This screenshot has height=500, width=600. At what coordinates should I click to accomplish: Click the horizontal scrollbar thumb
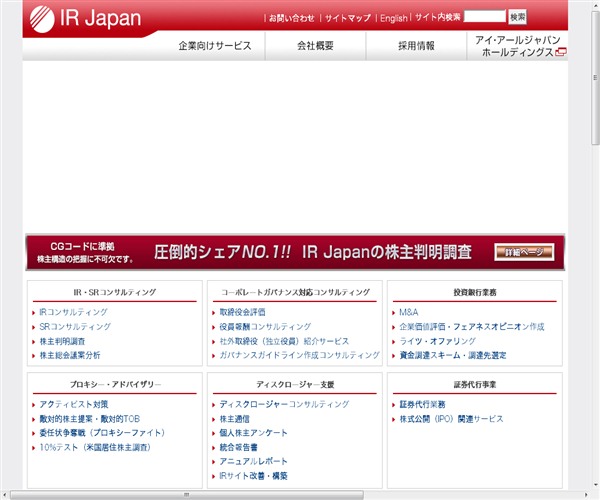pyautogui.click(x=187, y=495)
